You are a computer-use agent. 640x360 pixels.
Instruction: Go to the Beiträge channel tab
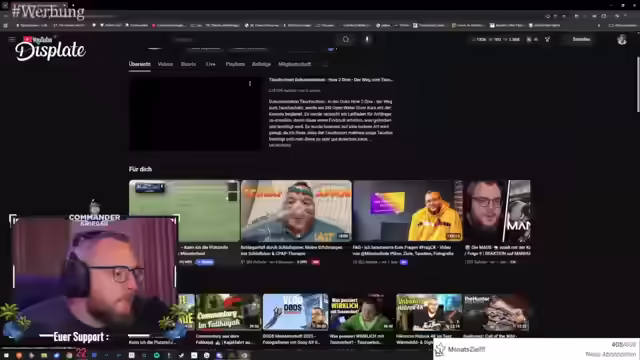(261, 64)
